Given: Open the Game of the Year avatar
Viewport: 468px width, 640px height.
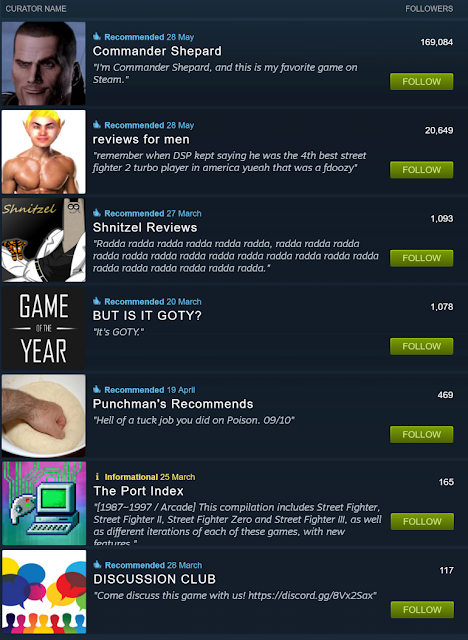Looking at the screenshot, I should tap(44, 328).
